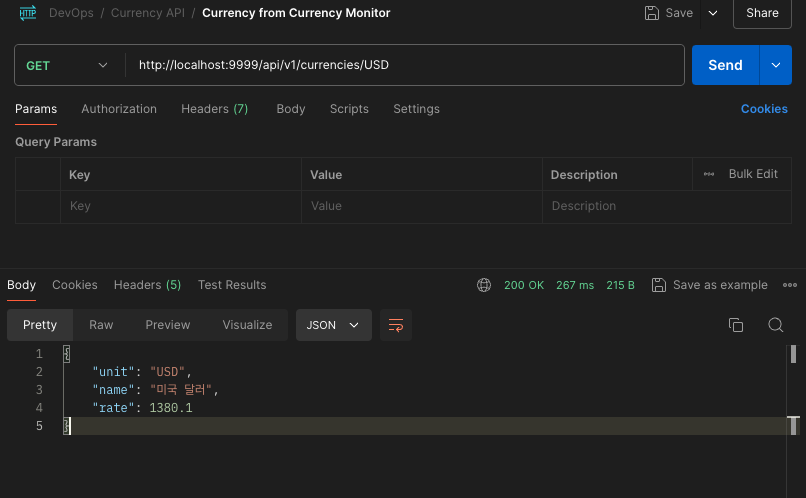
Task: Open the Scripts tab
Action: click(x=349, y=109)
